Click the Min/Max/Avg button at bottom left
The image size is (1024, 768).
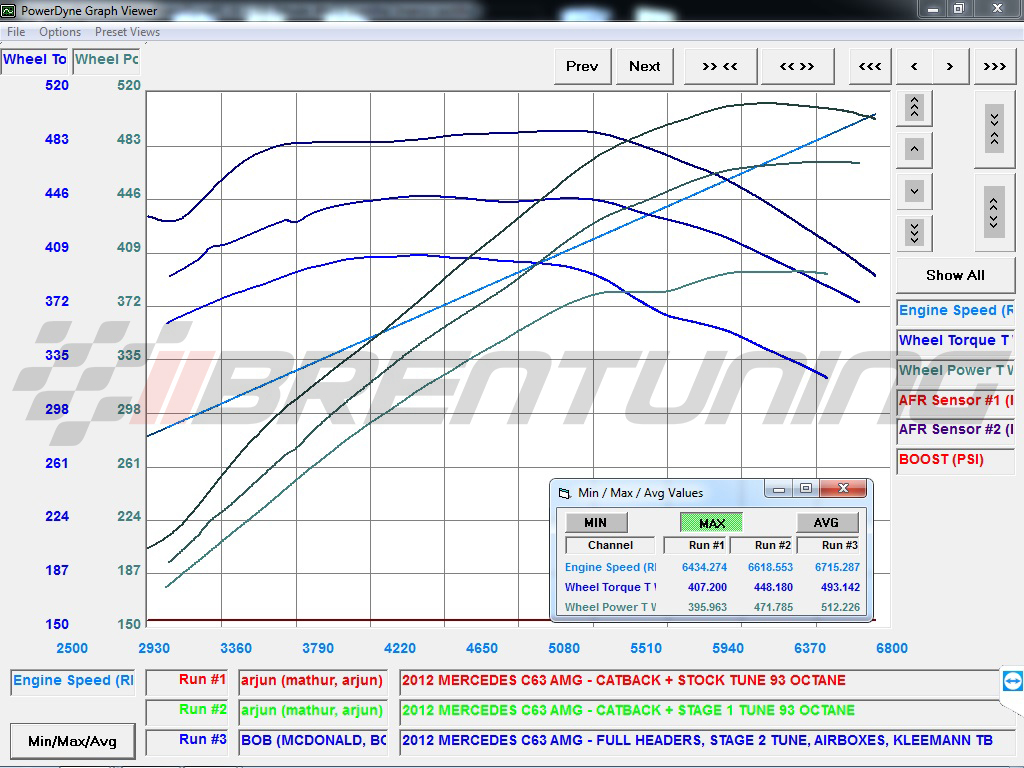(x=72, y=741)
